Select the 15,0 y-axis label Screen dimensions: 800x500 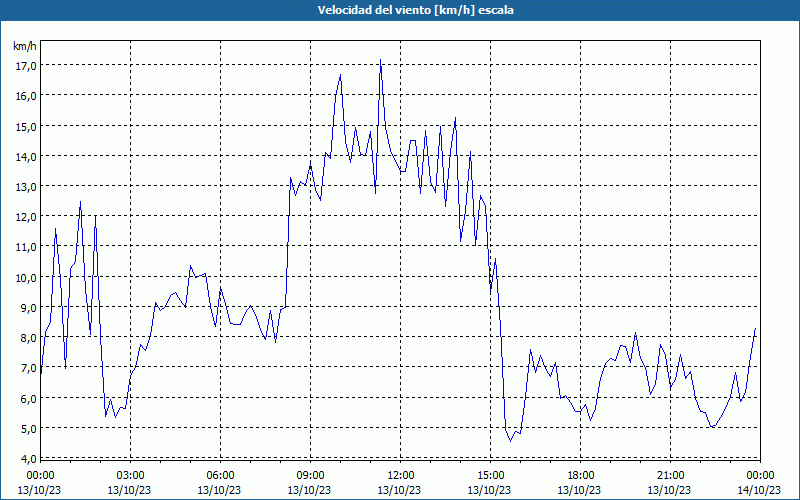[25, 127]
